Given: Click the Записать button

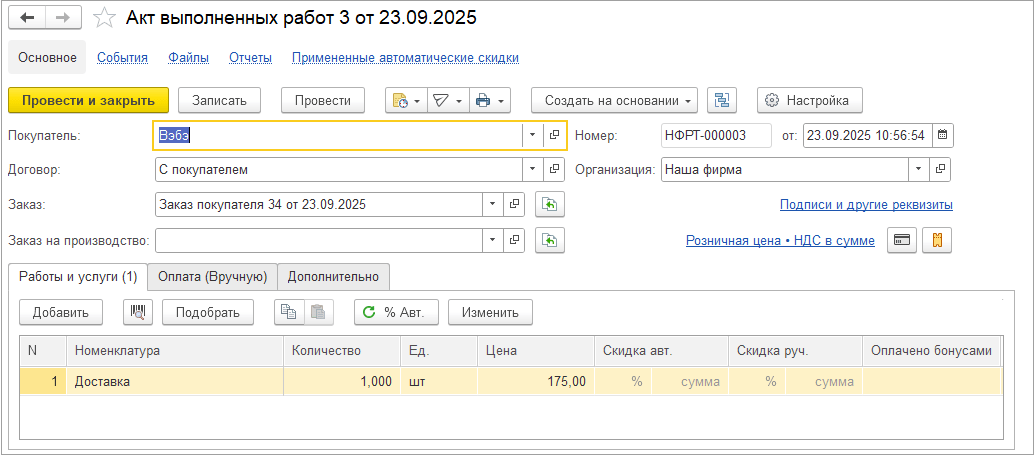Looking at the screenshot, I should pyautogui.click(x=220, y=101).
